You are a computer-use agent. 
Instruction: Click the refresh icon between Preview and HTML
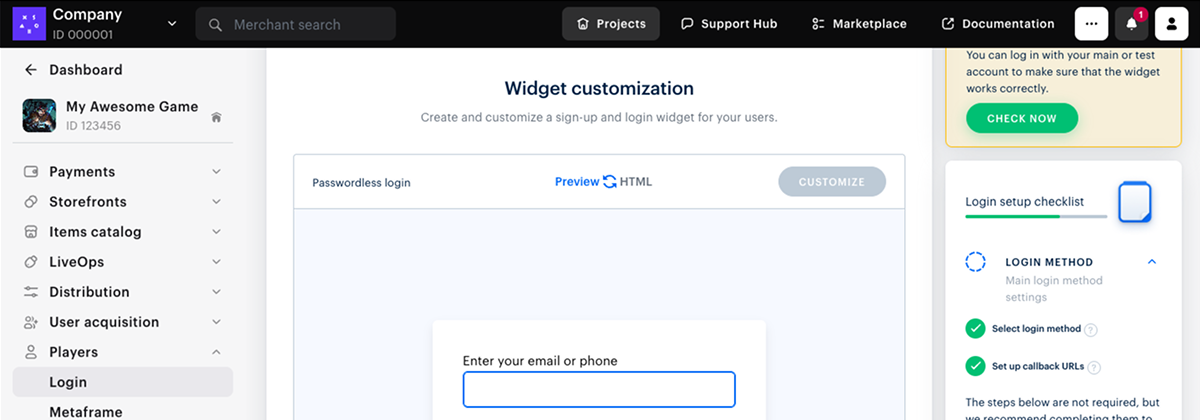[609, 182]
